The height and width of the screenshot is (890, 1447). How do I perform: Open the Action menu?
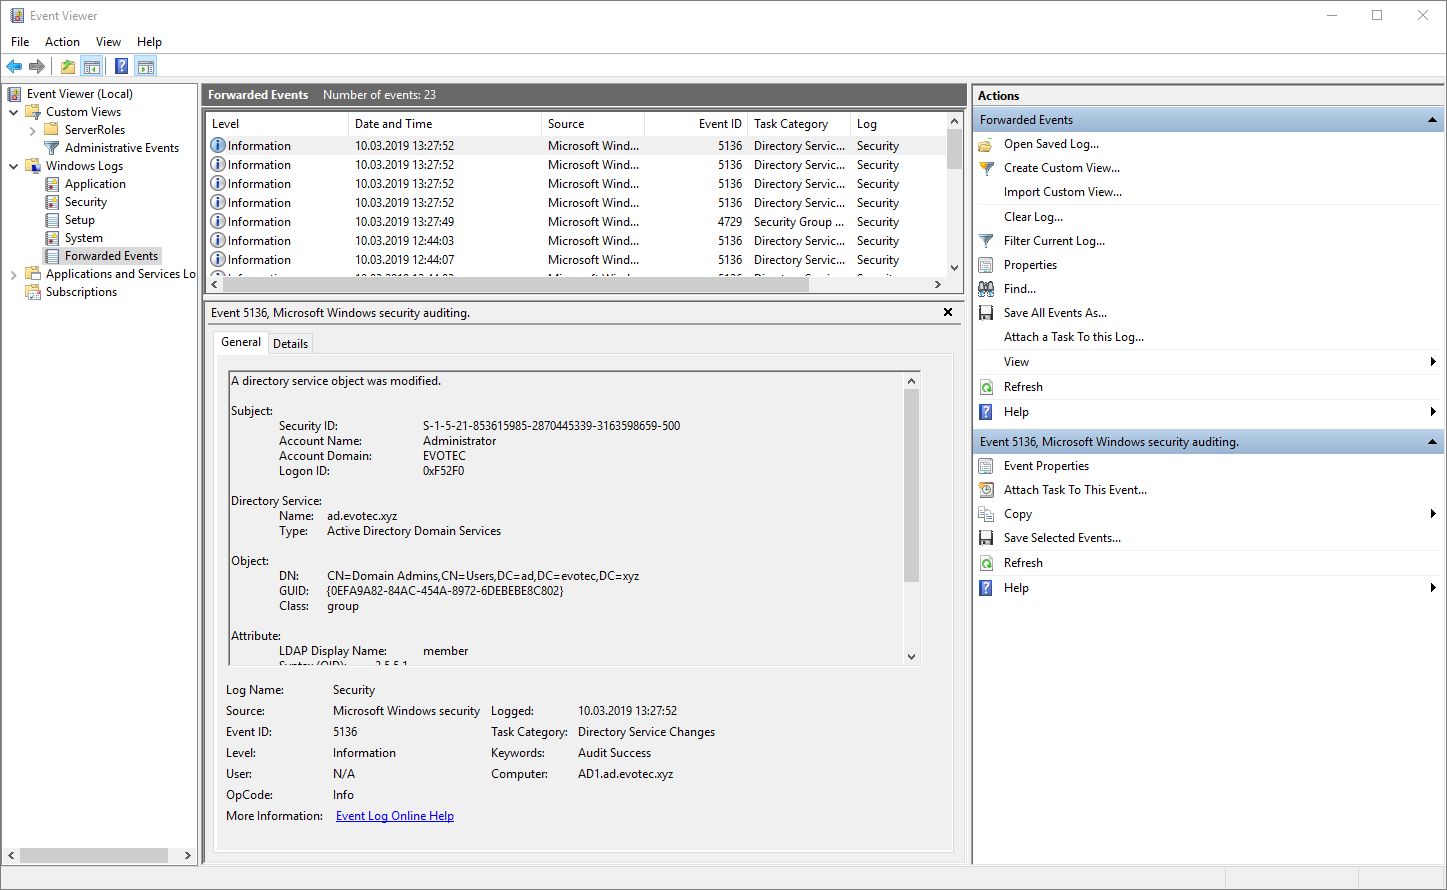62,41
